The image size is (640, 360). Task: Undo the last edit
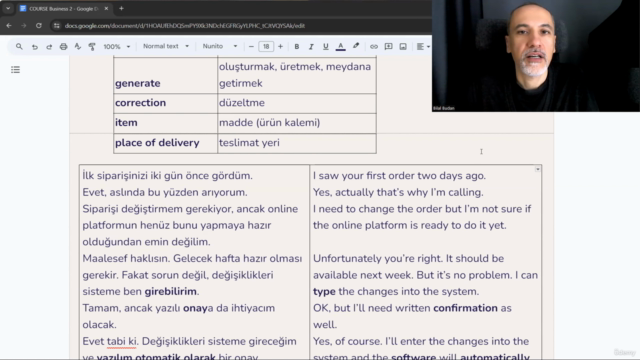(x=35, y=47)
